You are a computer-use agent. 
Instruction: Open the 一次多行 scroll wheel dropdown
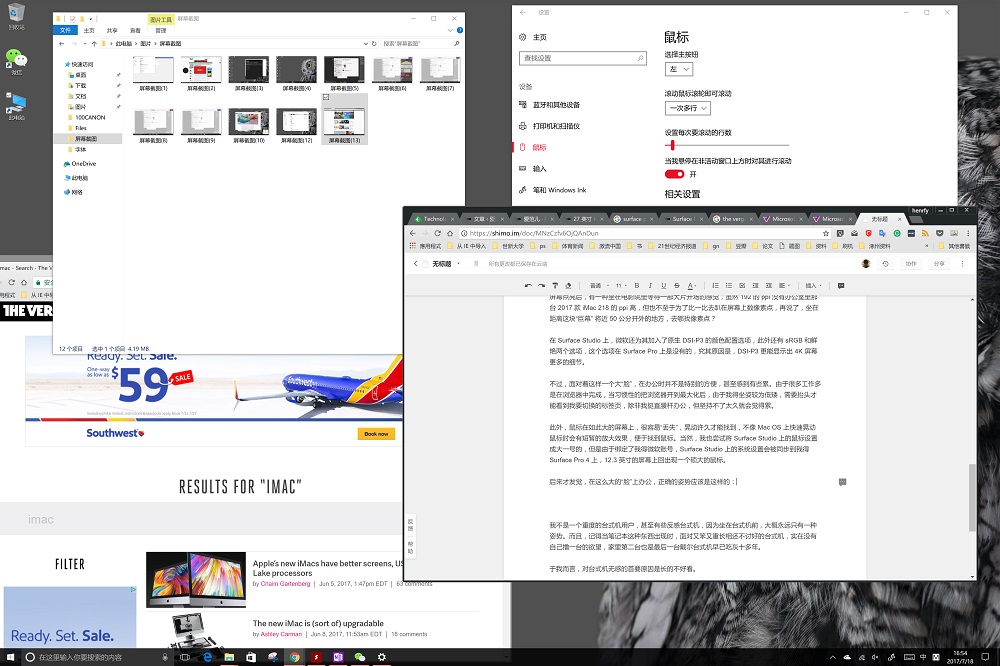[687, 108]
